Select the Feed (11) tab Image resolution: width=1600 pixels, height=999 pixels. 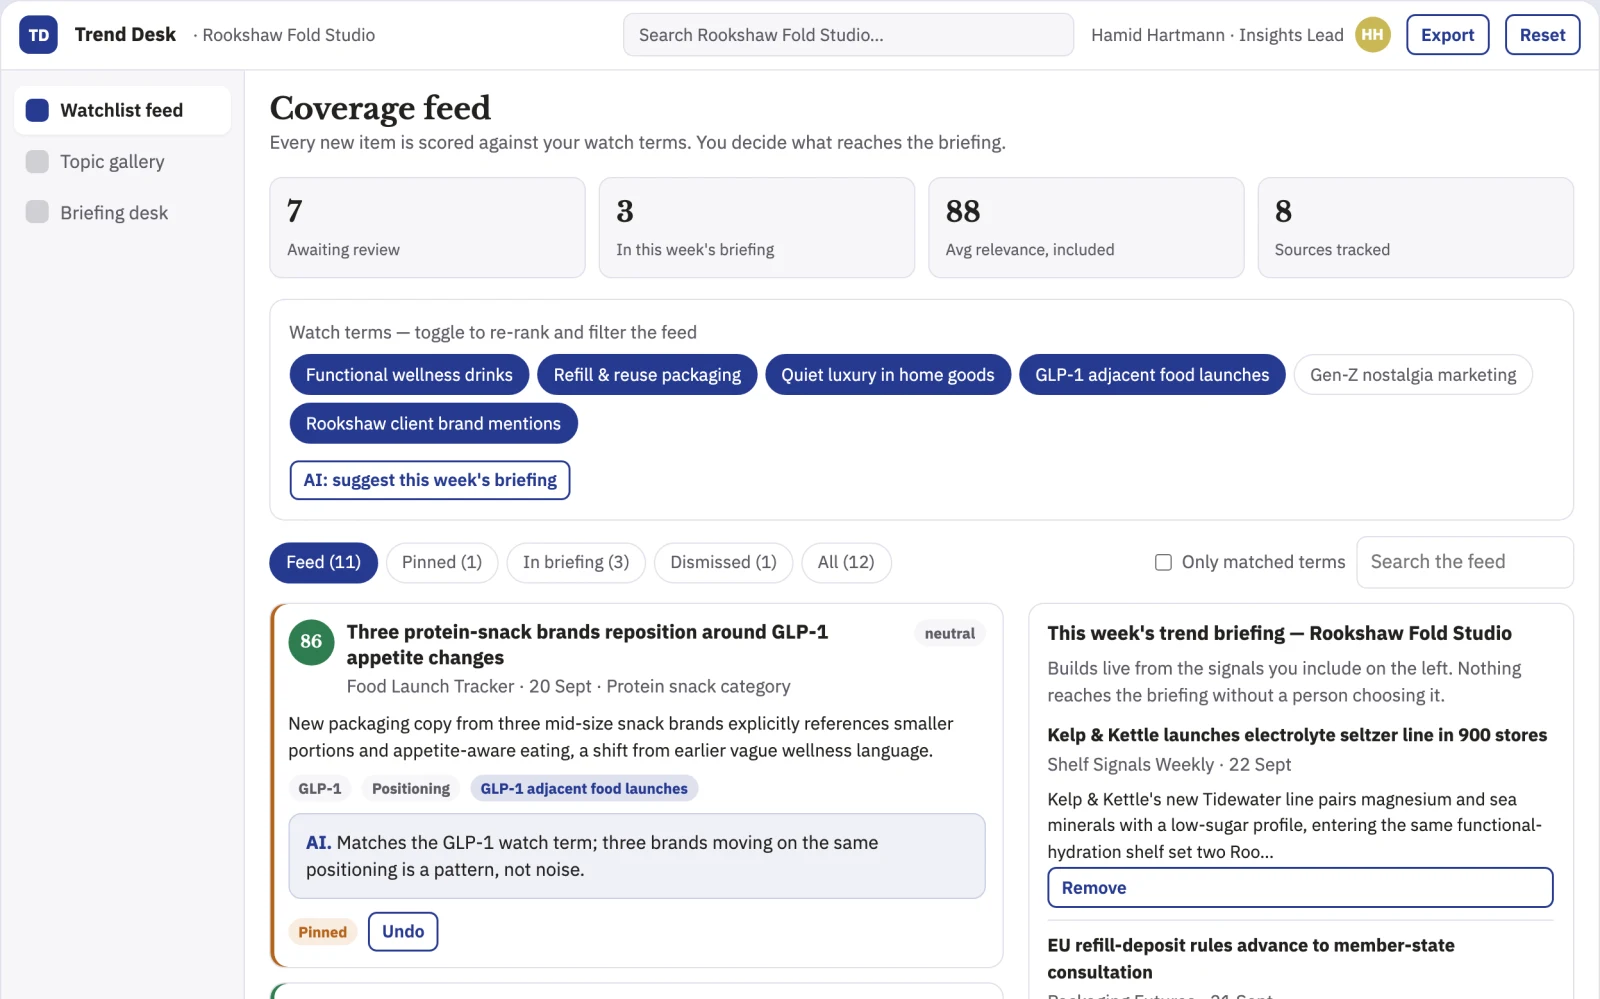(323, 562)
